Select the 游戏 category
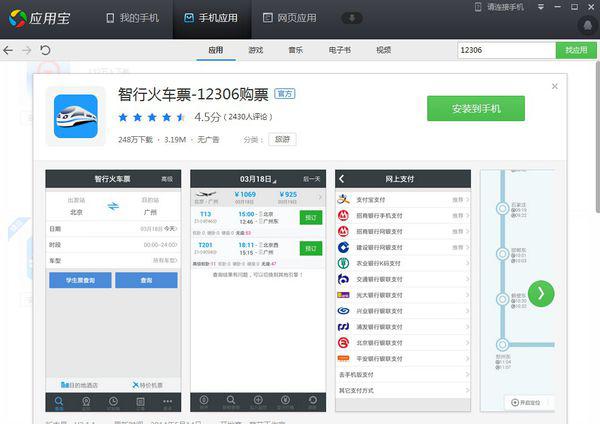The height and width of the screenshot is (424, 600). click(256, 49)
